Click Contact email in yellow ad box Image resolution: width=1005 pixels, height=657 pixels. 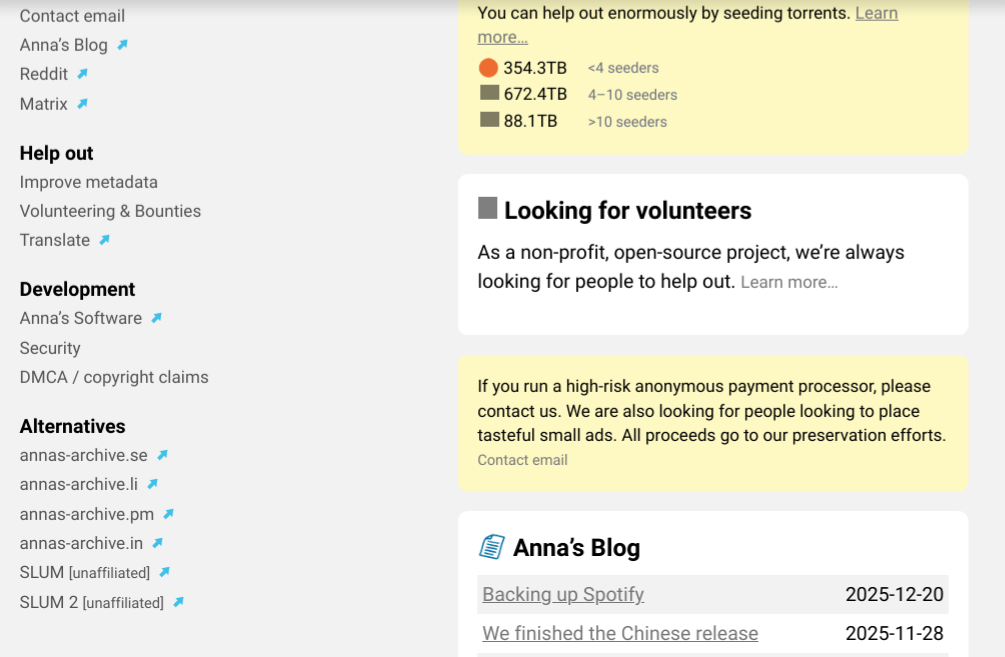(522, 460)
